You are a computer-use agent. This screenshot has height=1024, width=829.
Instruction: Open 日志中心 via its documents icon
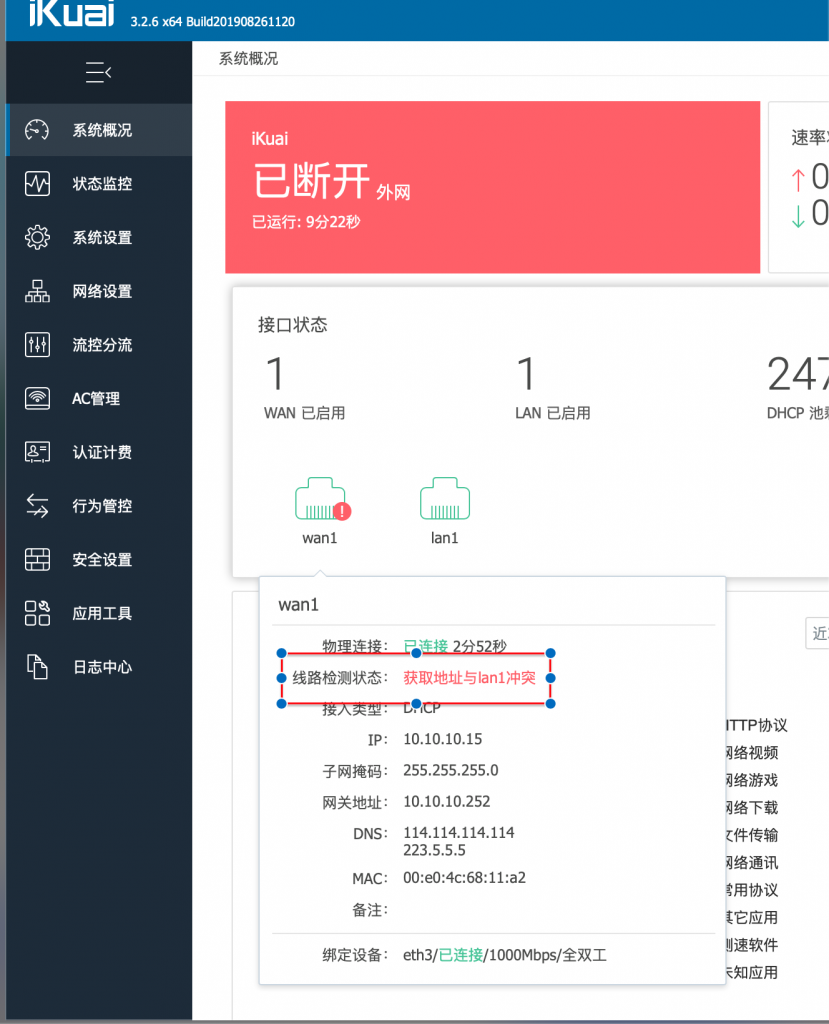pos(37,667)
